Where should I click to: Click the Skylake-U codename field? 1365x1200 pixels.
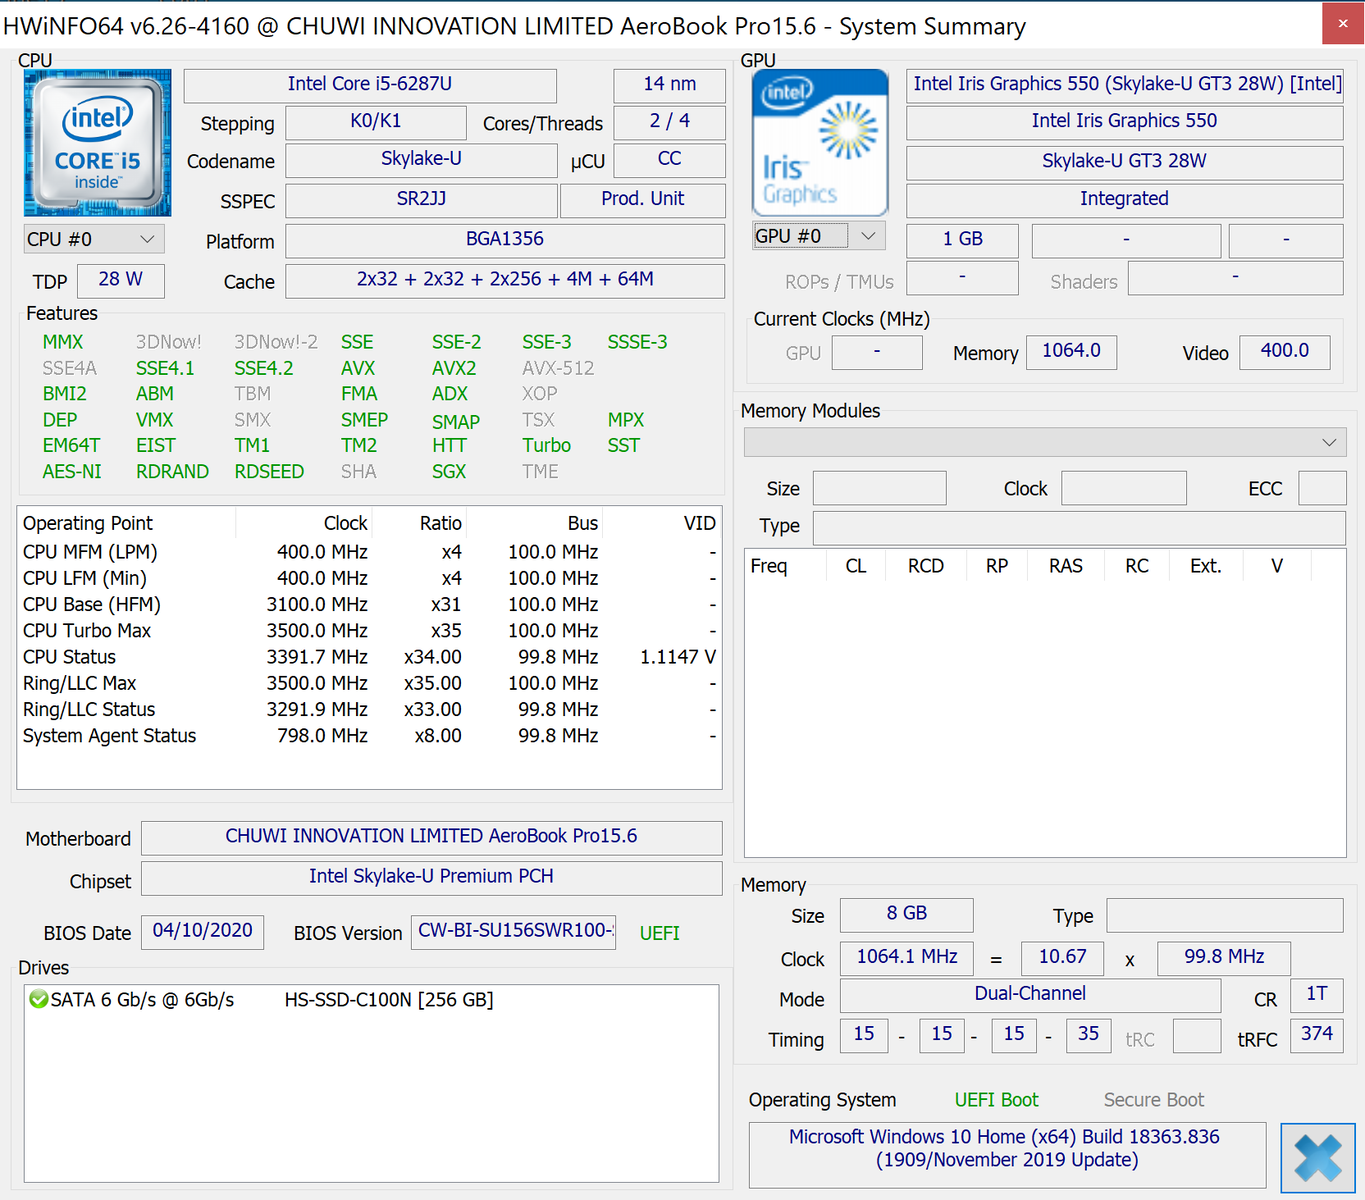(x=421, y=160)
